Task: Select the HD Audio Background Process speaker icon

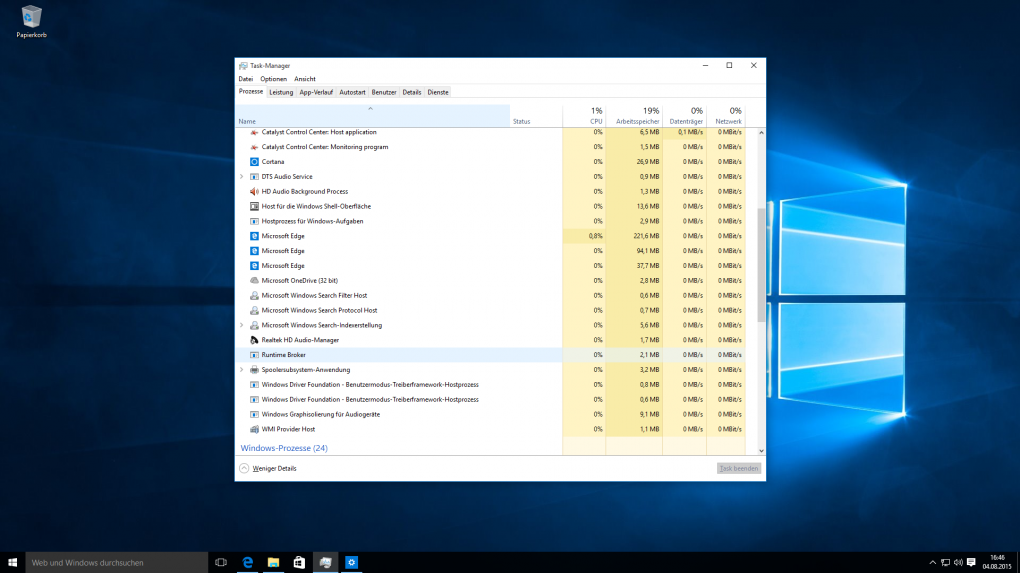Action: tap(254, 192)
